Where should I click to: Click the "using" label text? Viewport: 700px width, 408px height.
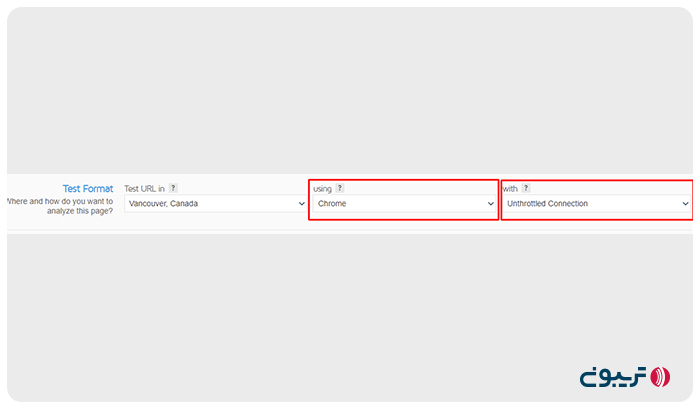[322, 188]
